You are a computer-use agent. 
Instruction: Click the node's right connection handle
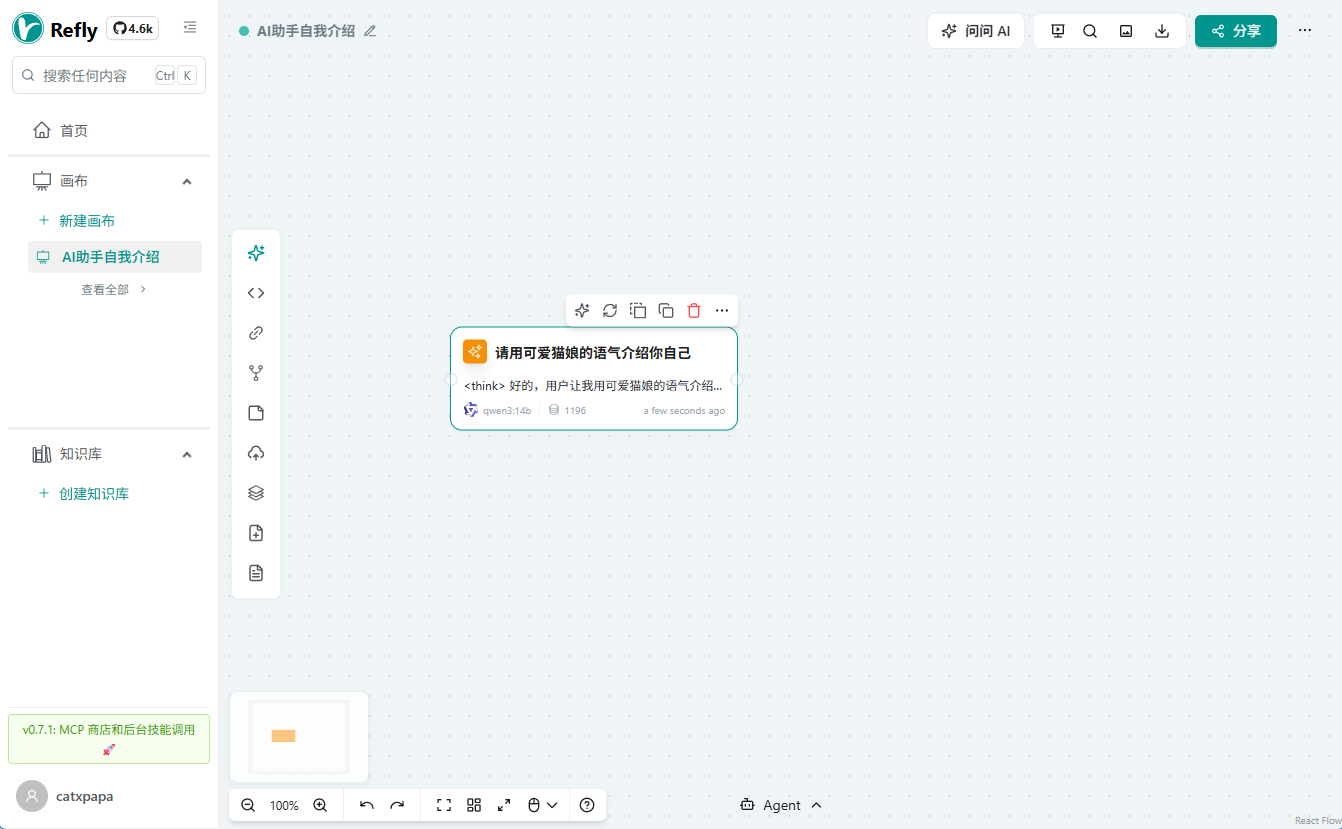pyautogui.click(x=737, y=379)
